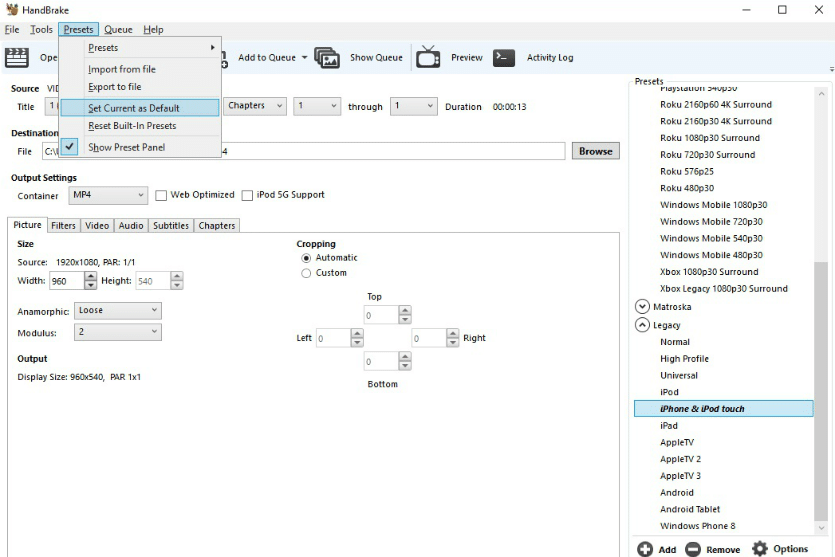Open the start chapter dropdown
The height and width of the screenshot is (557, 835).
(317, 106)
